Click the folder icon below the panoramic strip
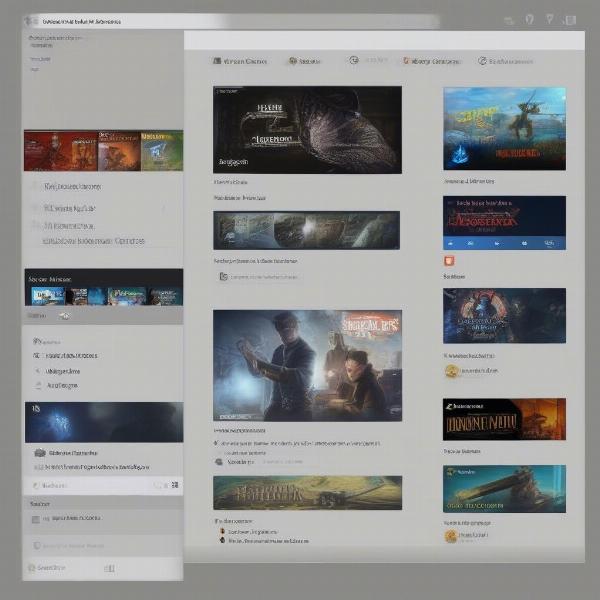This screenshot has width=600, height=600. coord(224,276)
